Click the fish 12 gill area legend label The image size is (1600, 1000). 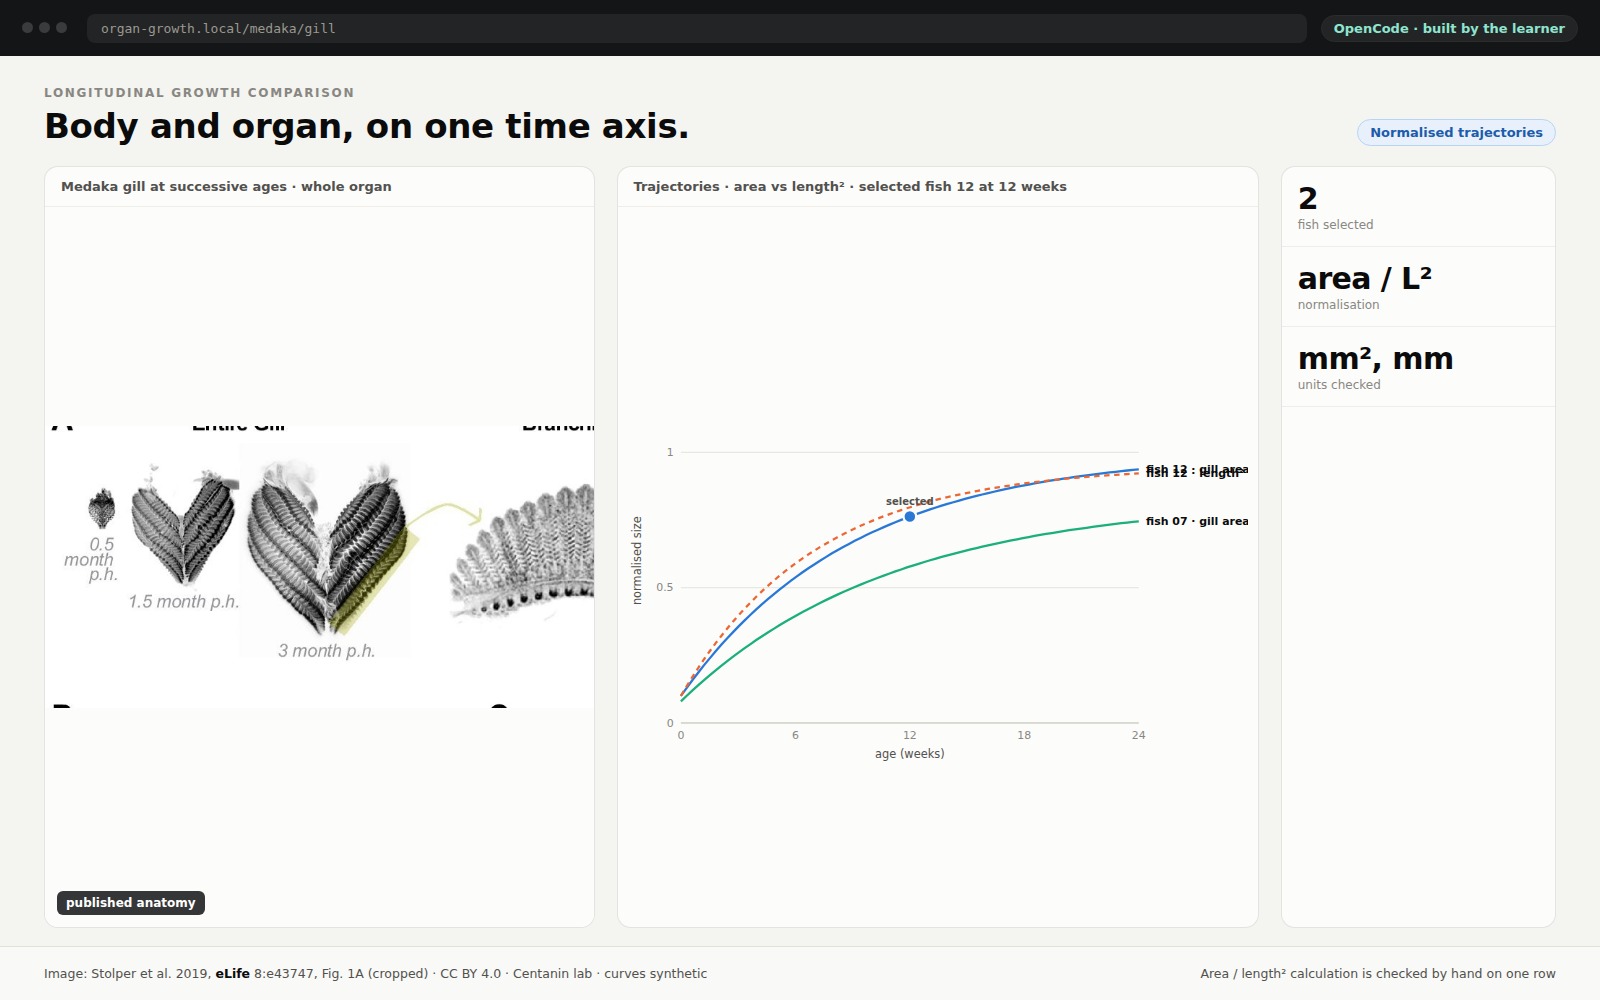[x=1197, y=469]
